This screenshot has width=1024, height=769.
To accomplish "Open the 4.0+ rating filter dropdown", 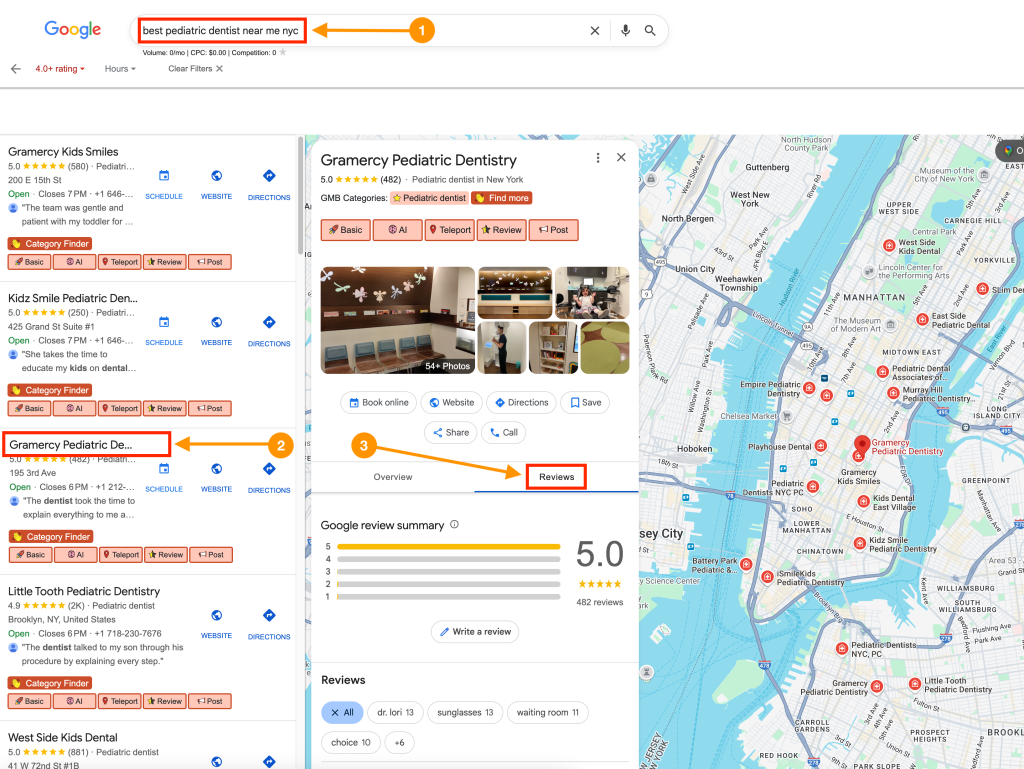I will click(60, 69).
